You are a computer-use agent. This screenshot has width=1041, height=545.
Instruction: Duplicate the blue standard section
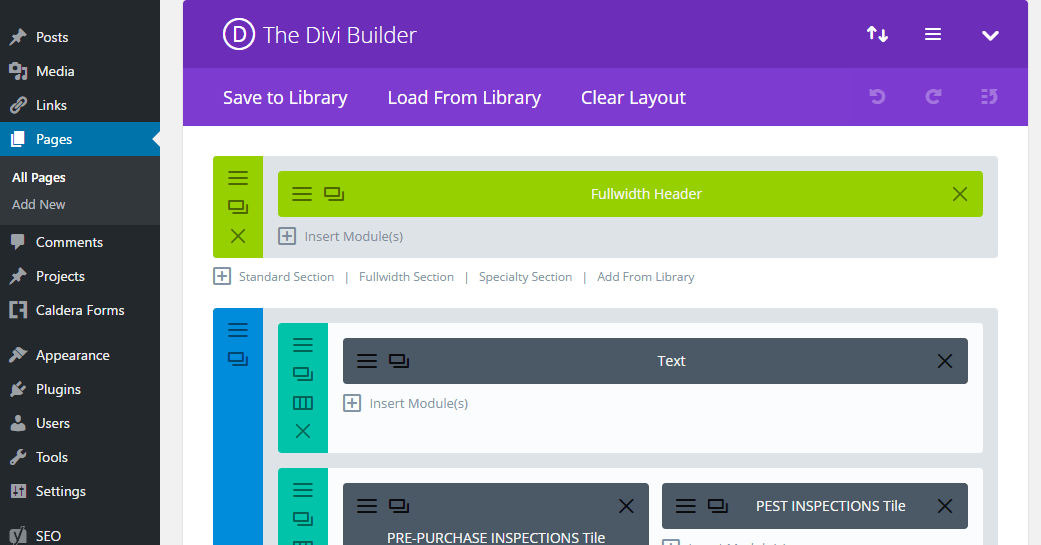[238, 359]
